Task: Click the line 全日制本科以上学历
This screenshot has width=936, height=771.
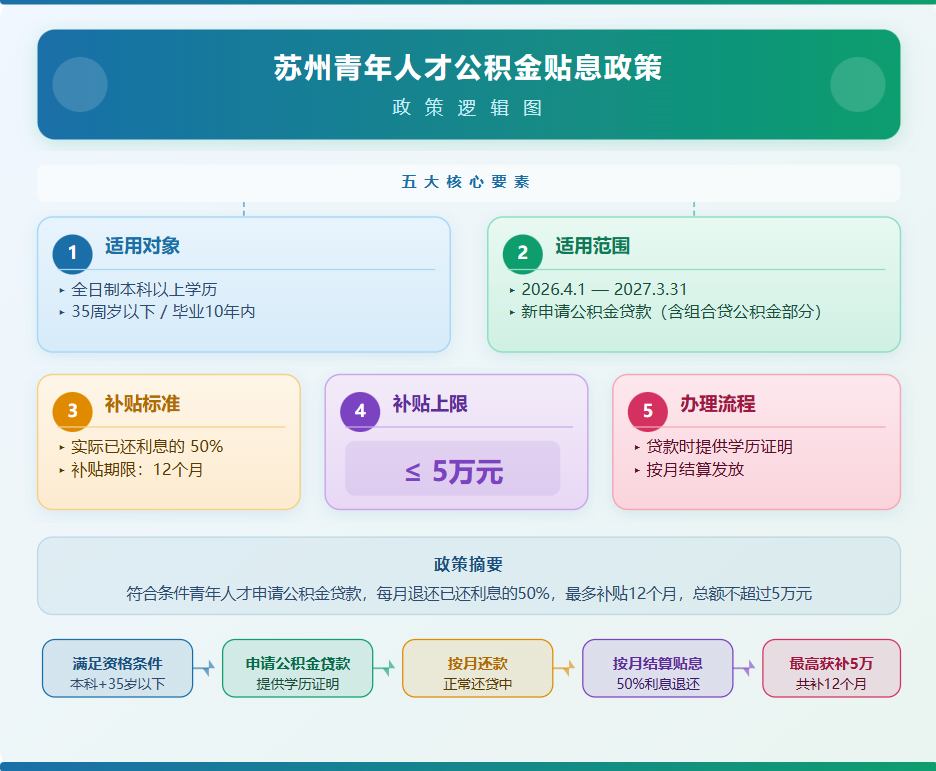Action: [144, 290]
